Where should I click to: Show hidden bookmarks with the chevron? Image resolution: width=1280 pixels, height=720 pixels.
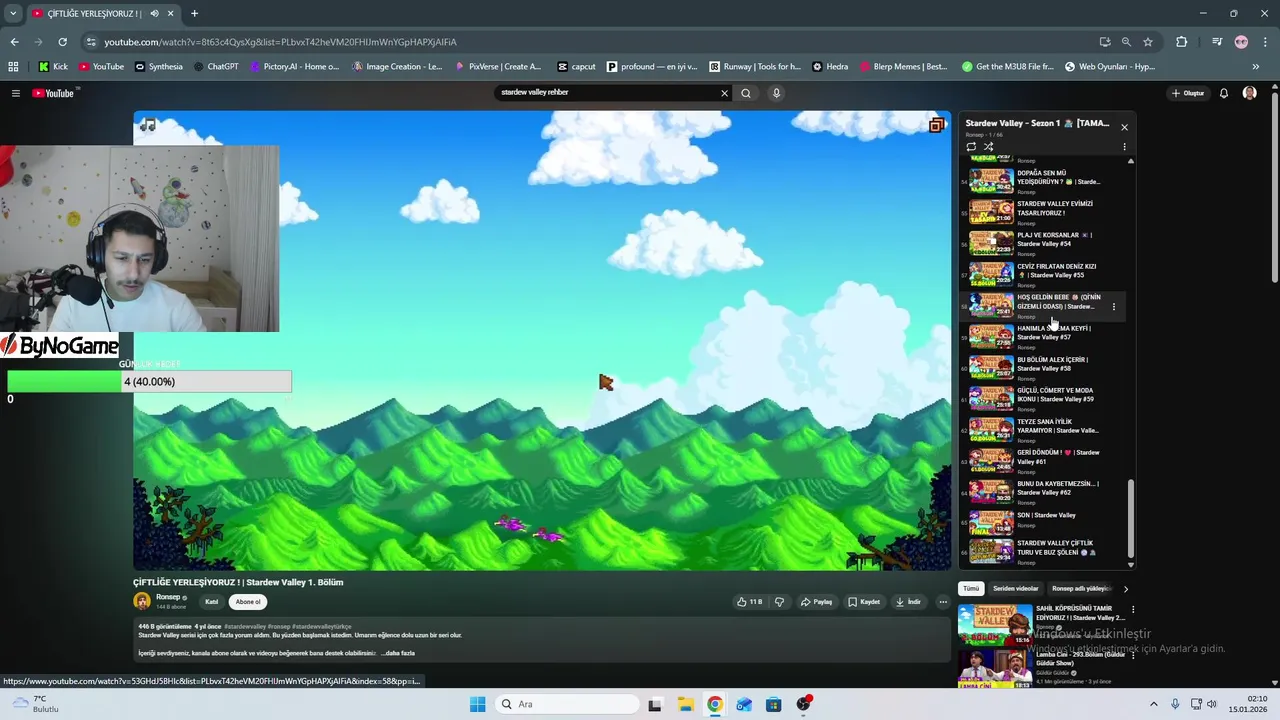pos(1255,67)
